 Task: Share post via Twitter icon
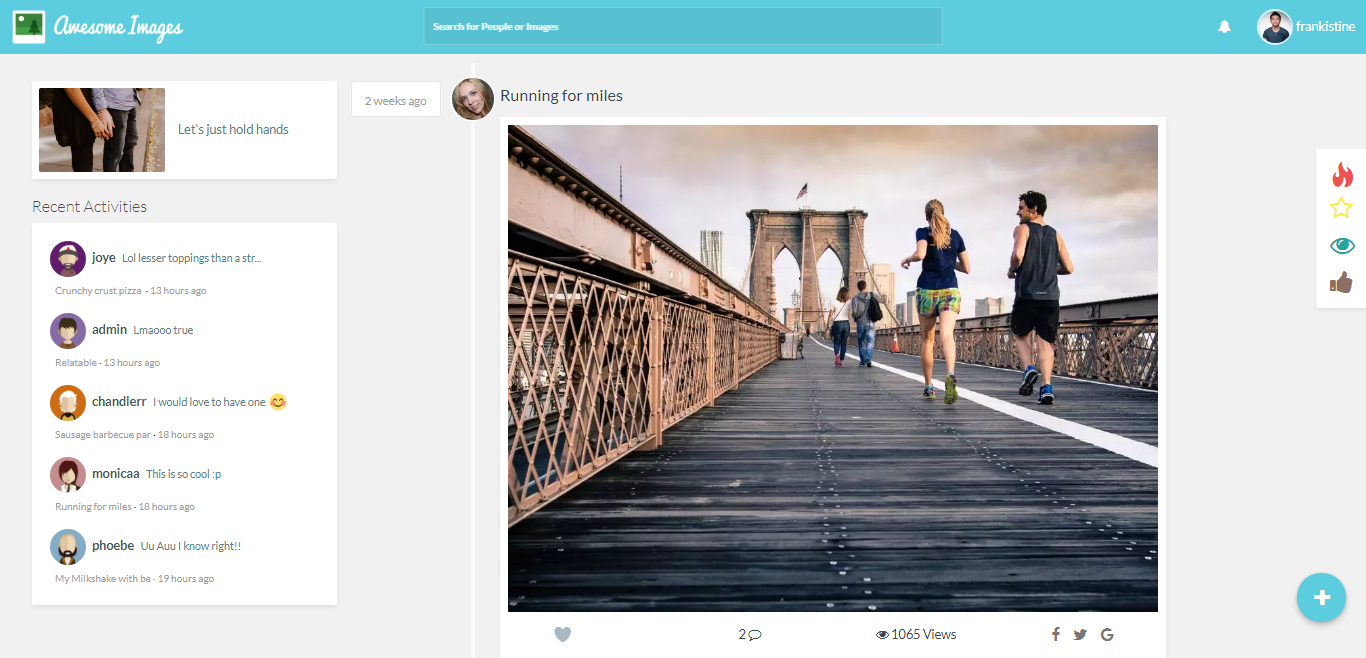click(x=1080, y=634)
